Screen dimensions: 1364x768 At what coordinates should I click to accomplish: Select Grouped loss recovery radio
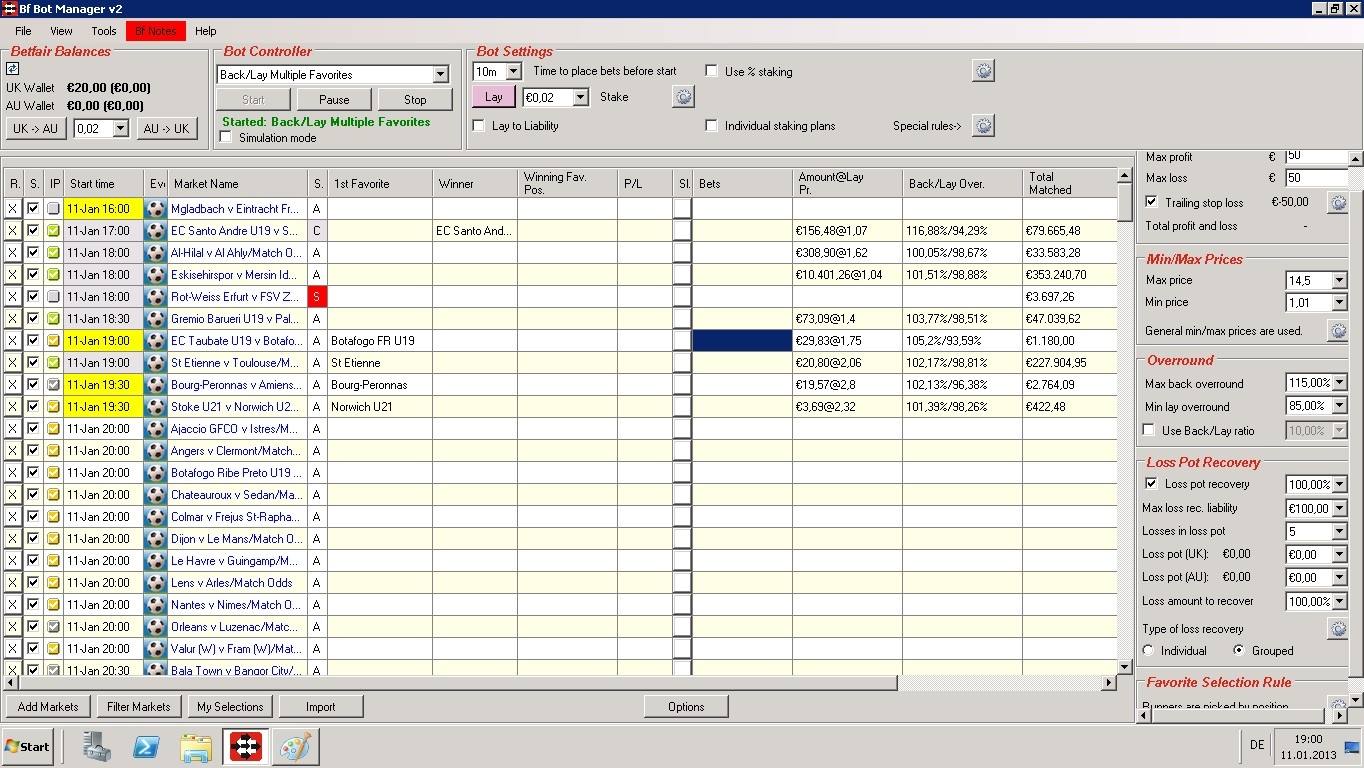tap(1239, 651)
